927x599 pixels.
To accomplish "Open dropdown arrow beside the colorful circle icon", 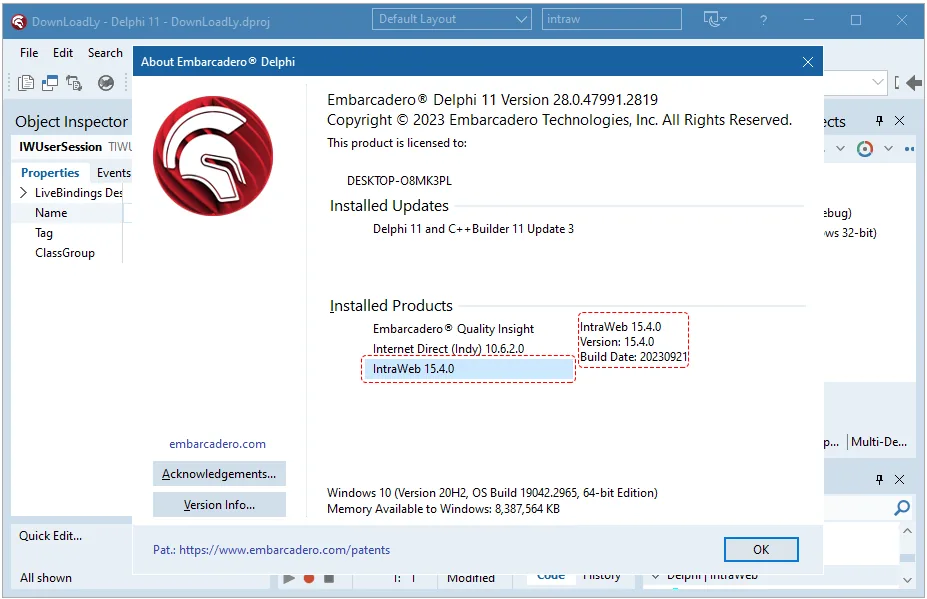I will click(888, 148).
